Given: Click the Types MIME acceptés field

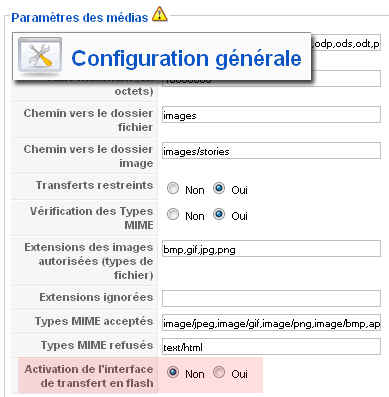Looking at the screenshot, I should coord(271,323).
